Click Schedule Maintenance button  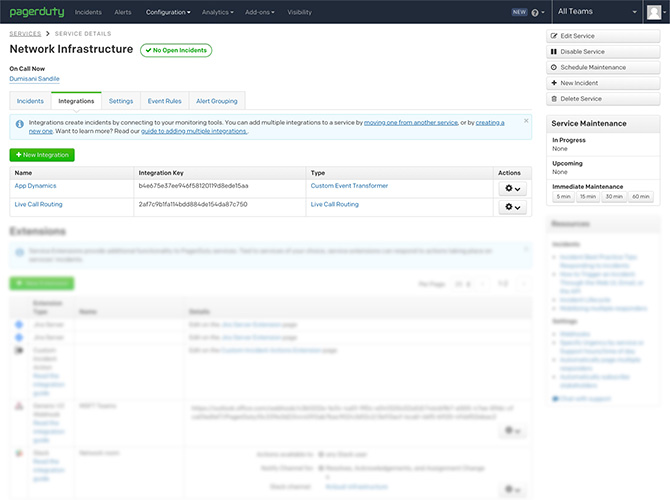click(603, 67)
